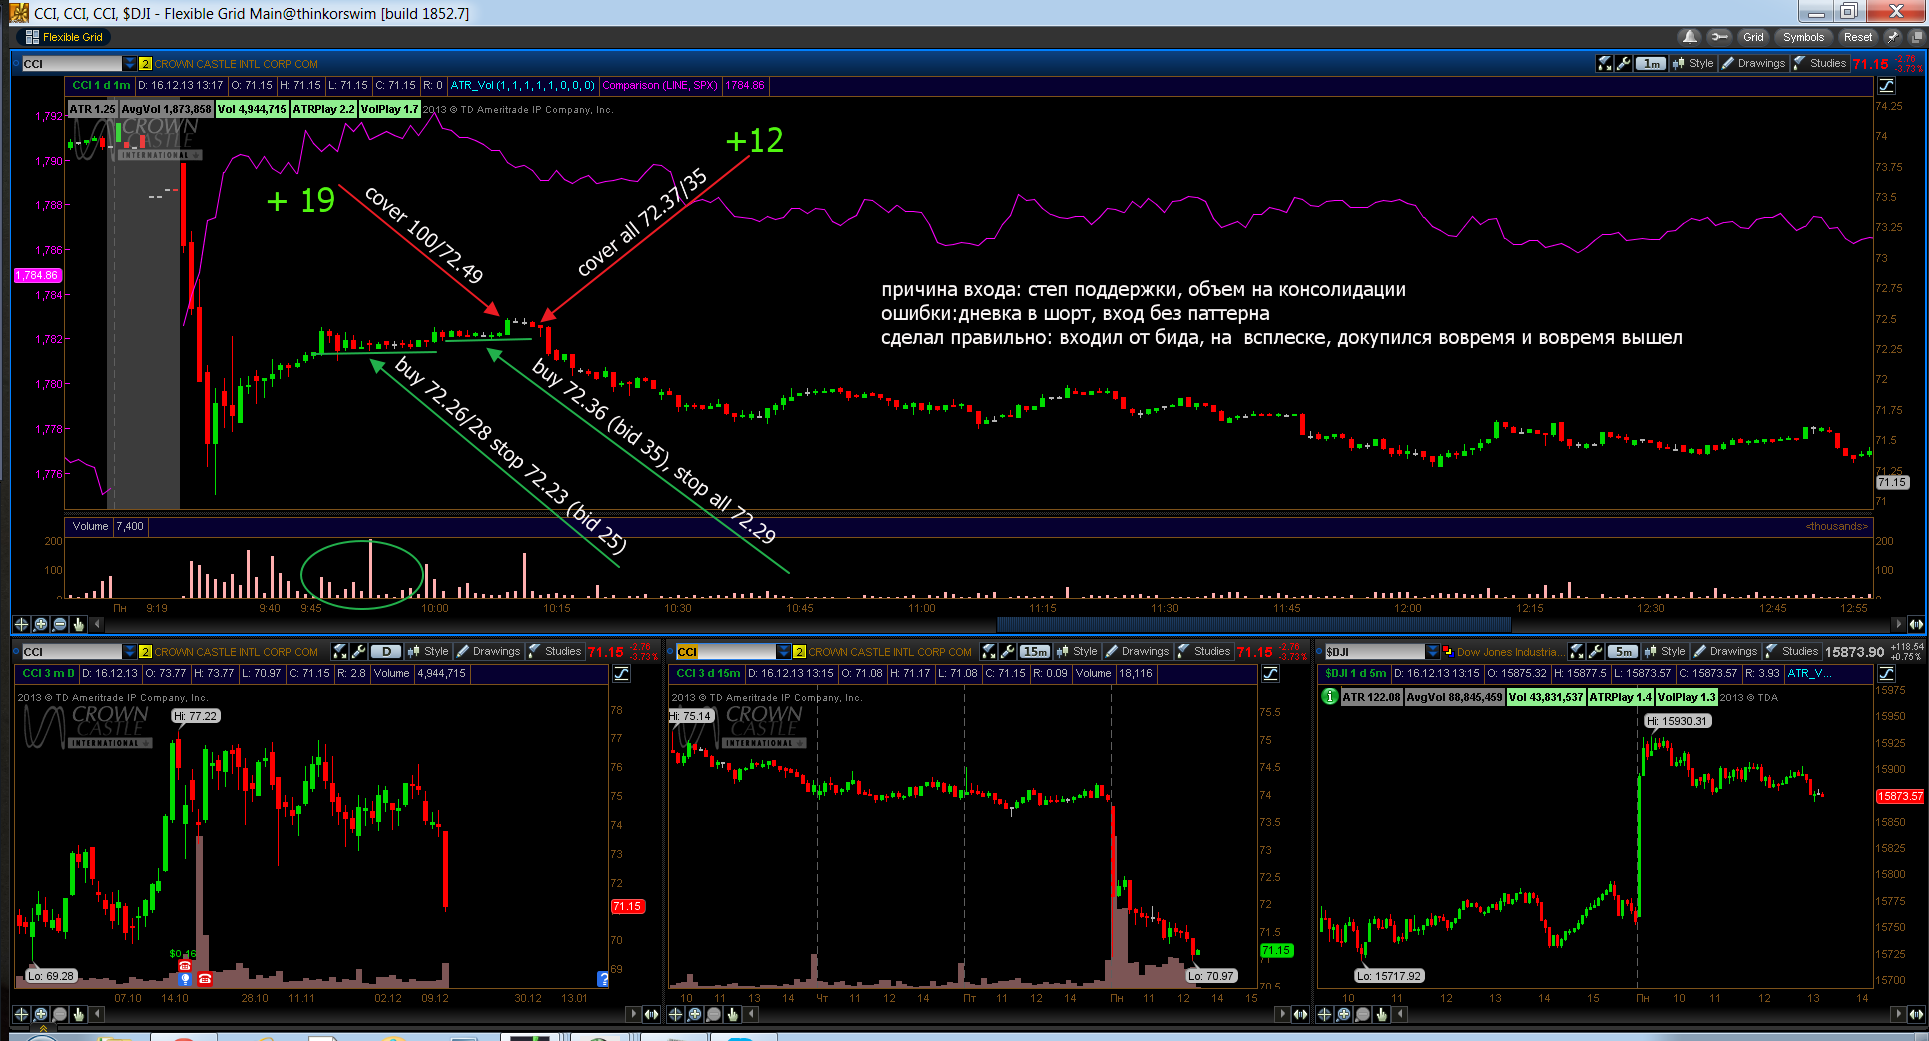Toggle expansion arrows in daily chart corner

[651, 1014]
